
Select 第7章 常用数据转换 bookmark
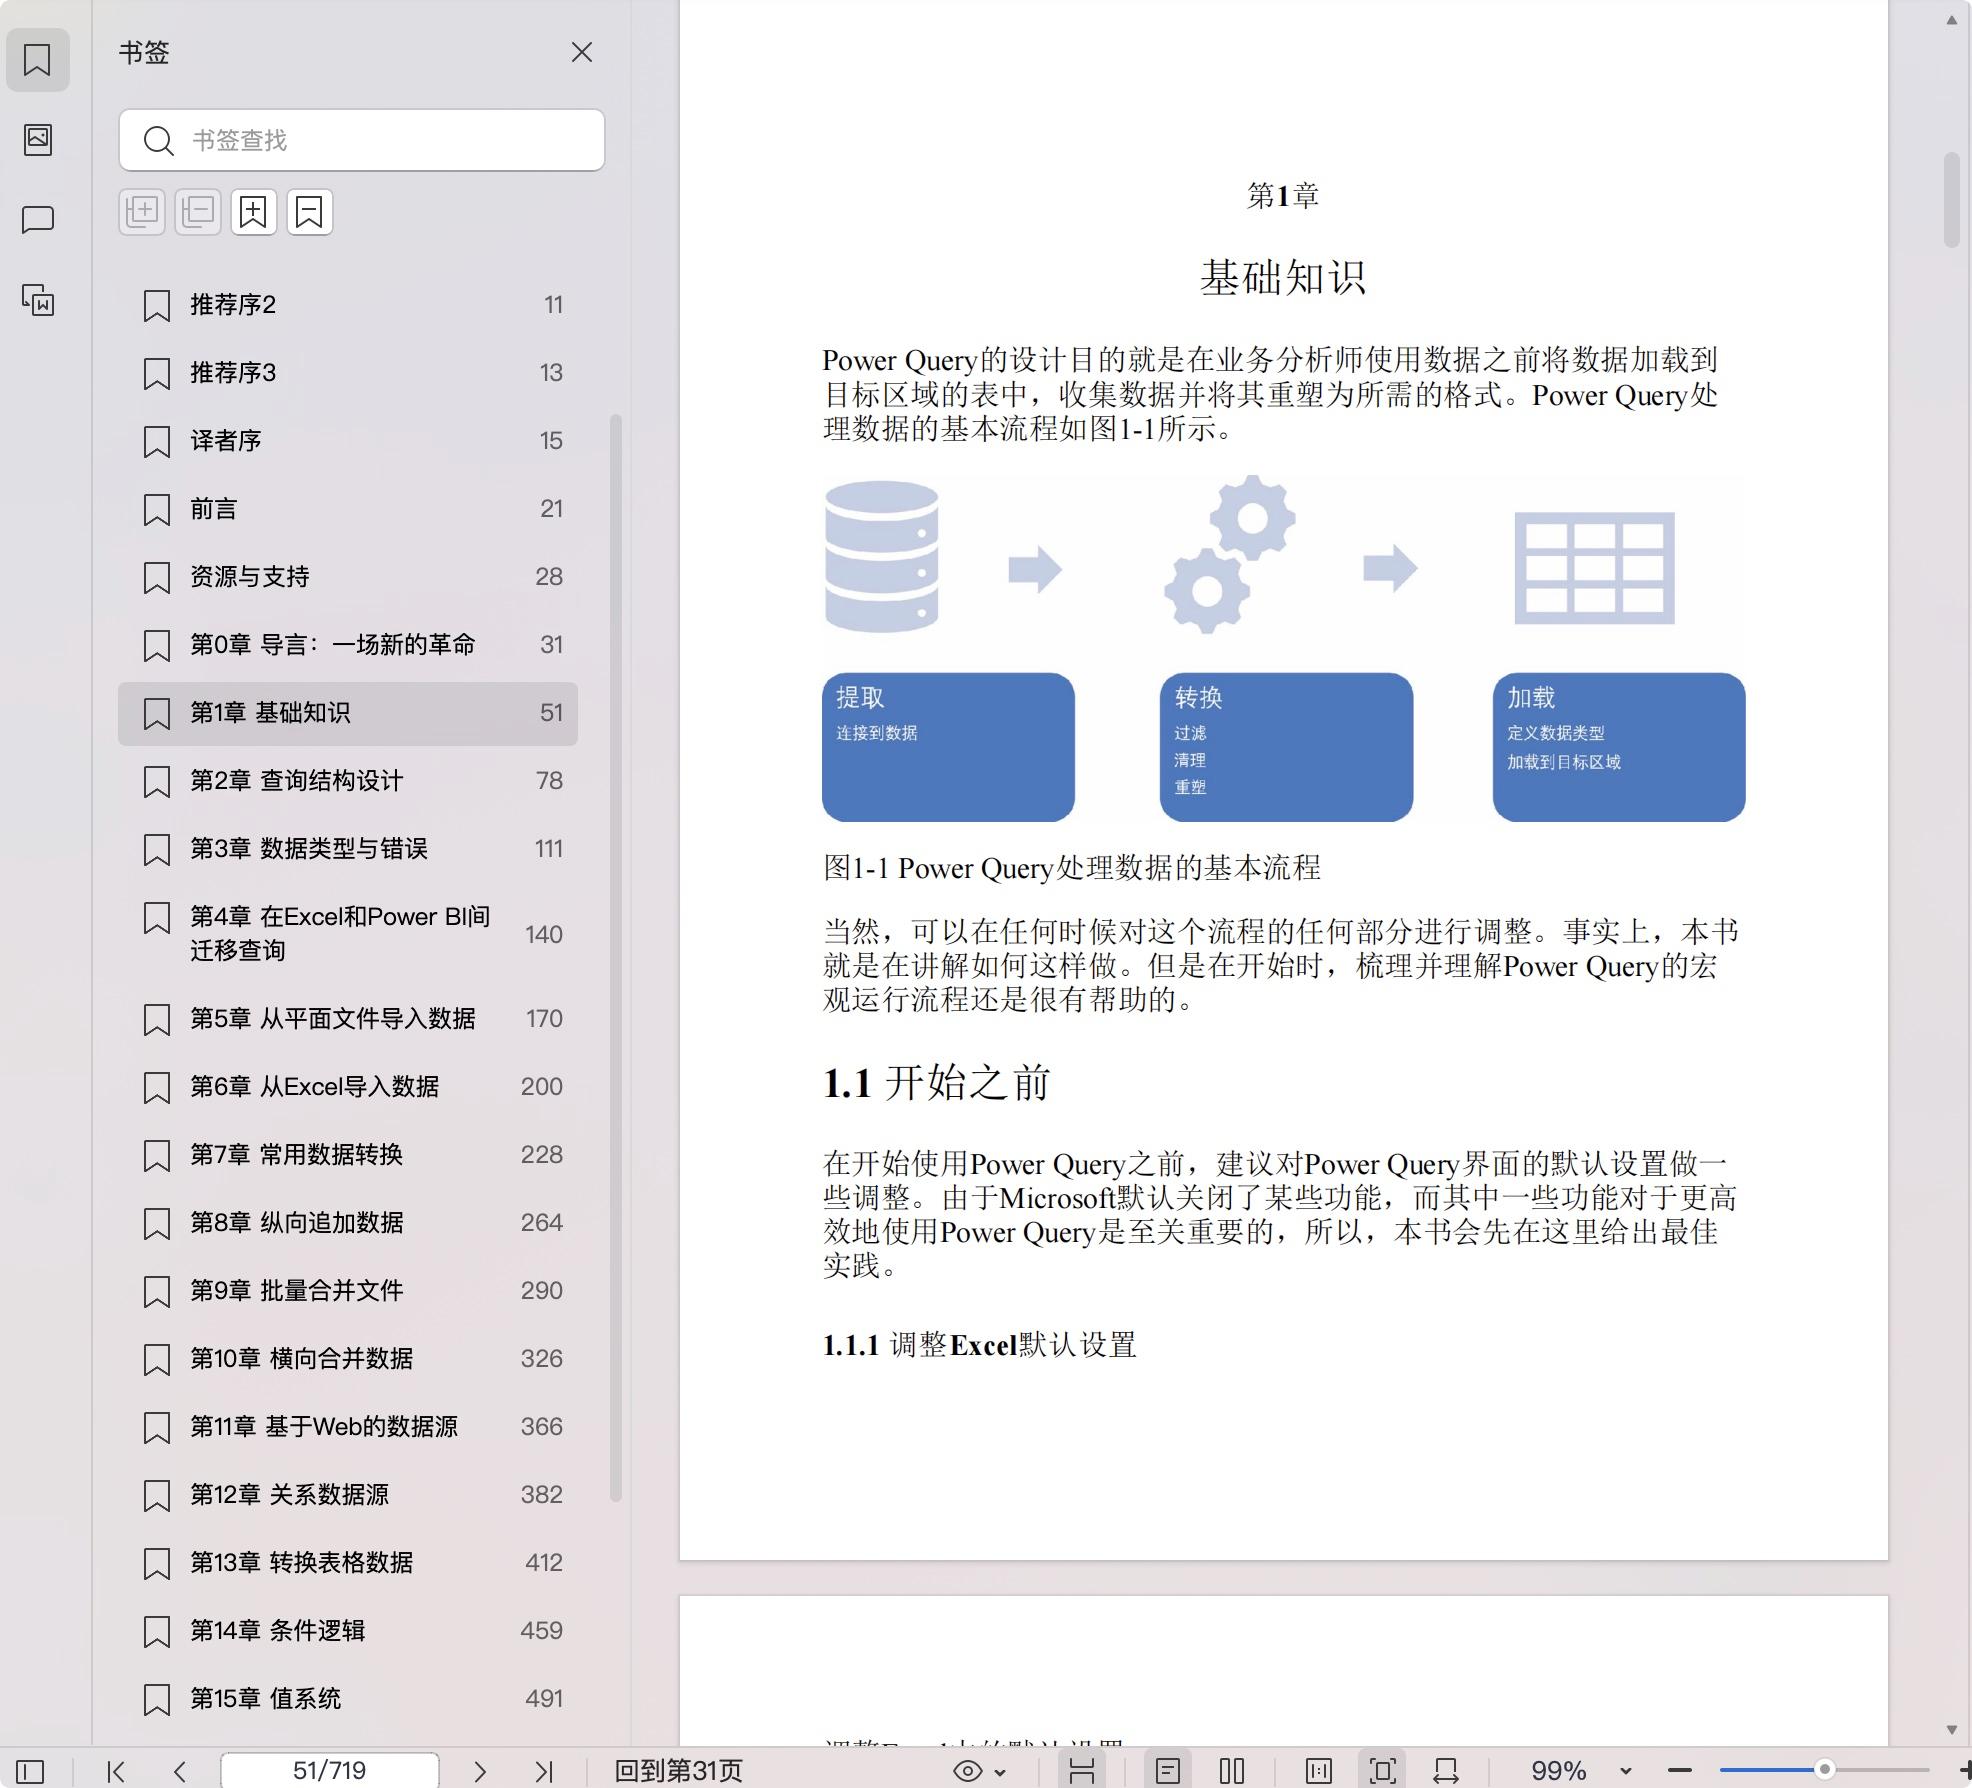(x=348, y=1155)
